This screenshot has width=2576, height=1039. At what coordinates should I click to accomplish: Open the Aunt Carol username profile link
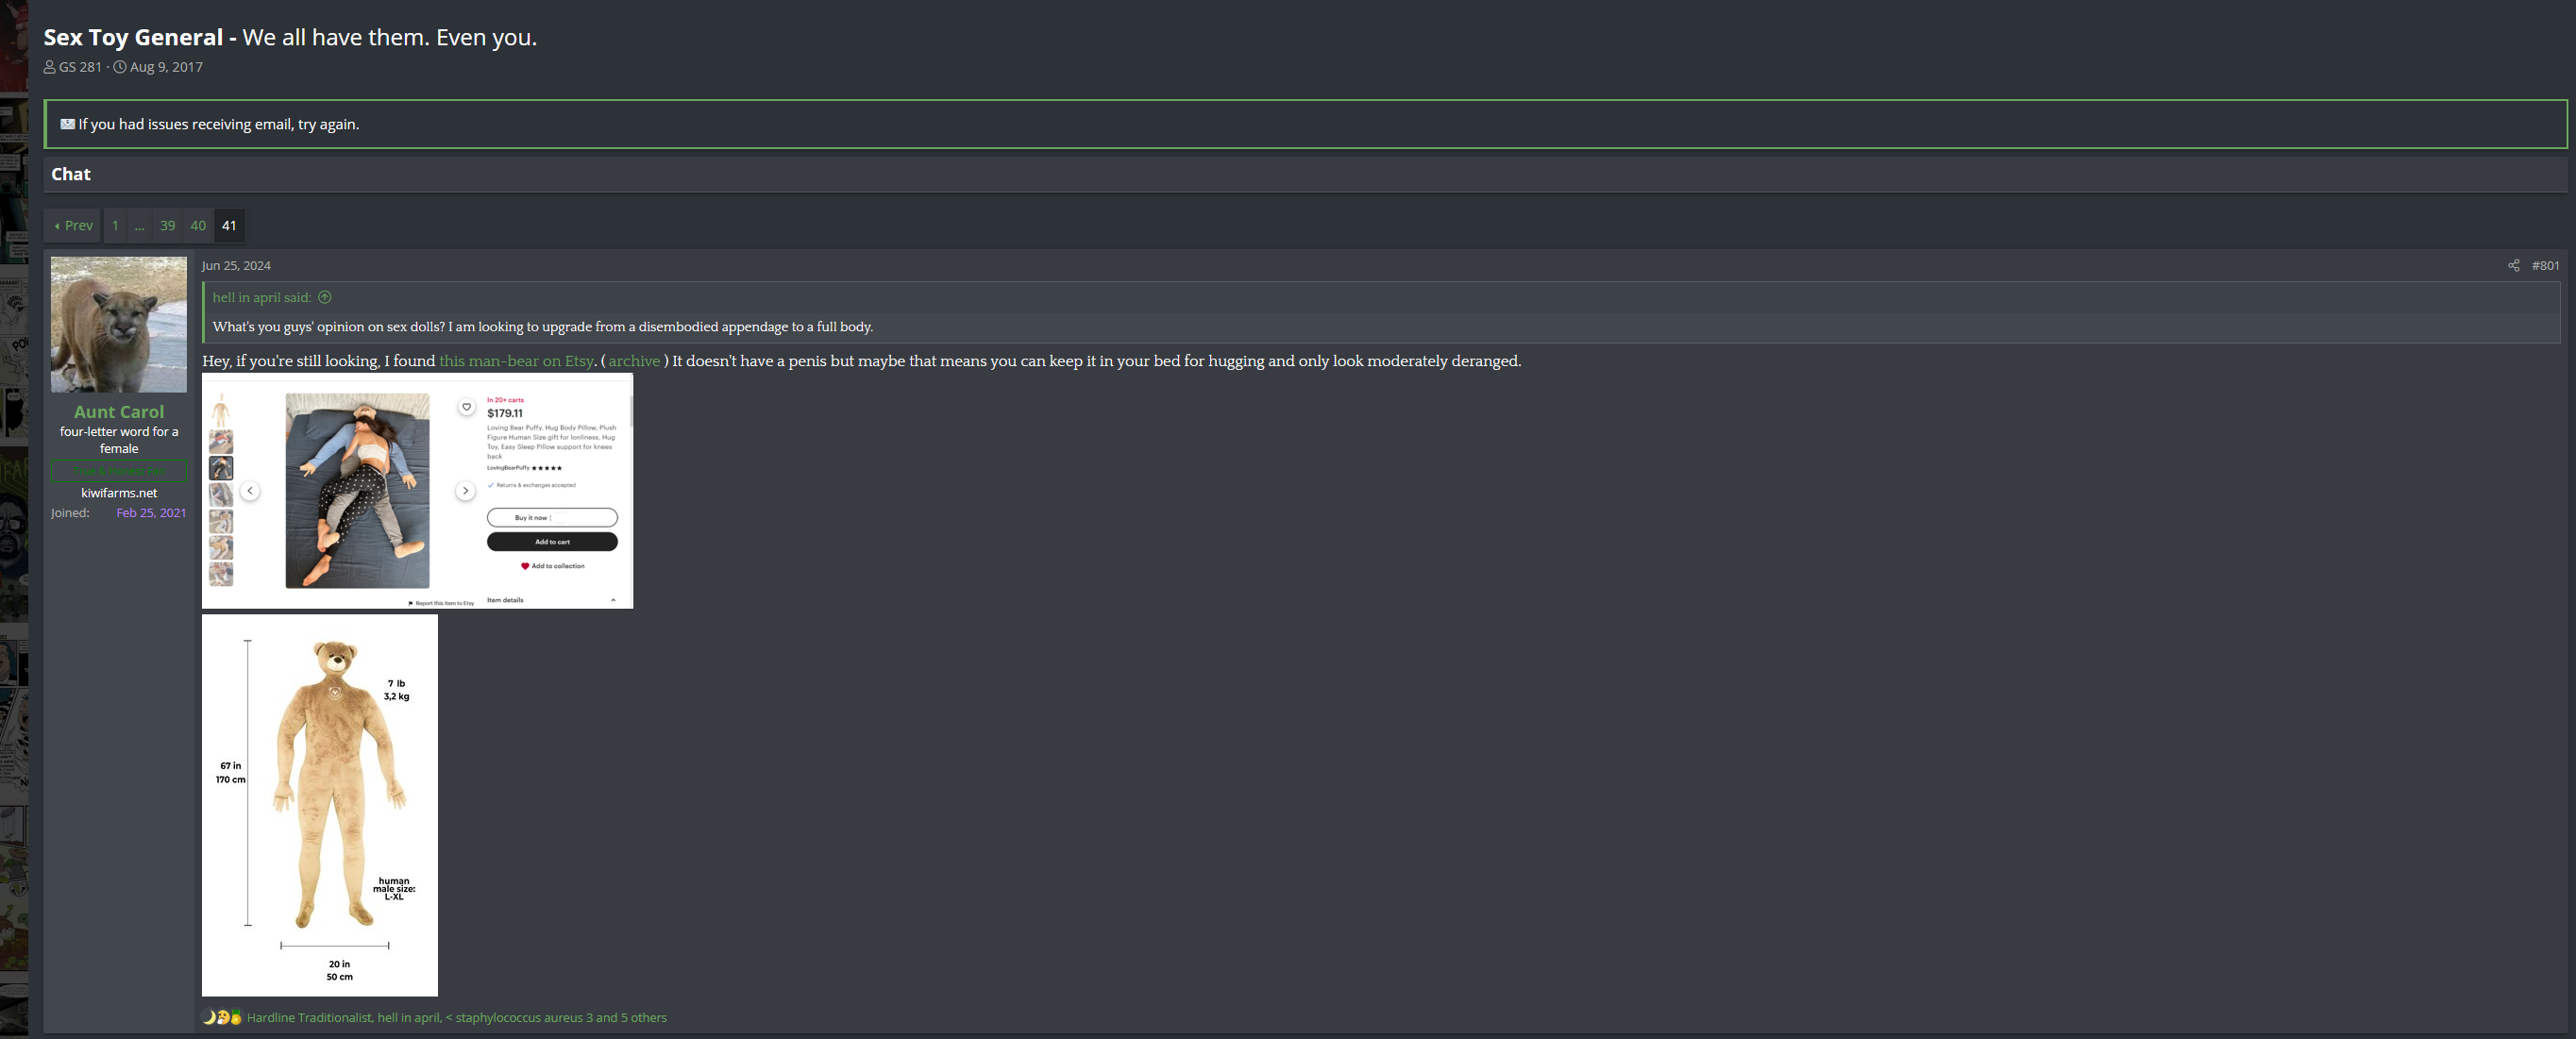click(119, 412)
